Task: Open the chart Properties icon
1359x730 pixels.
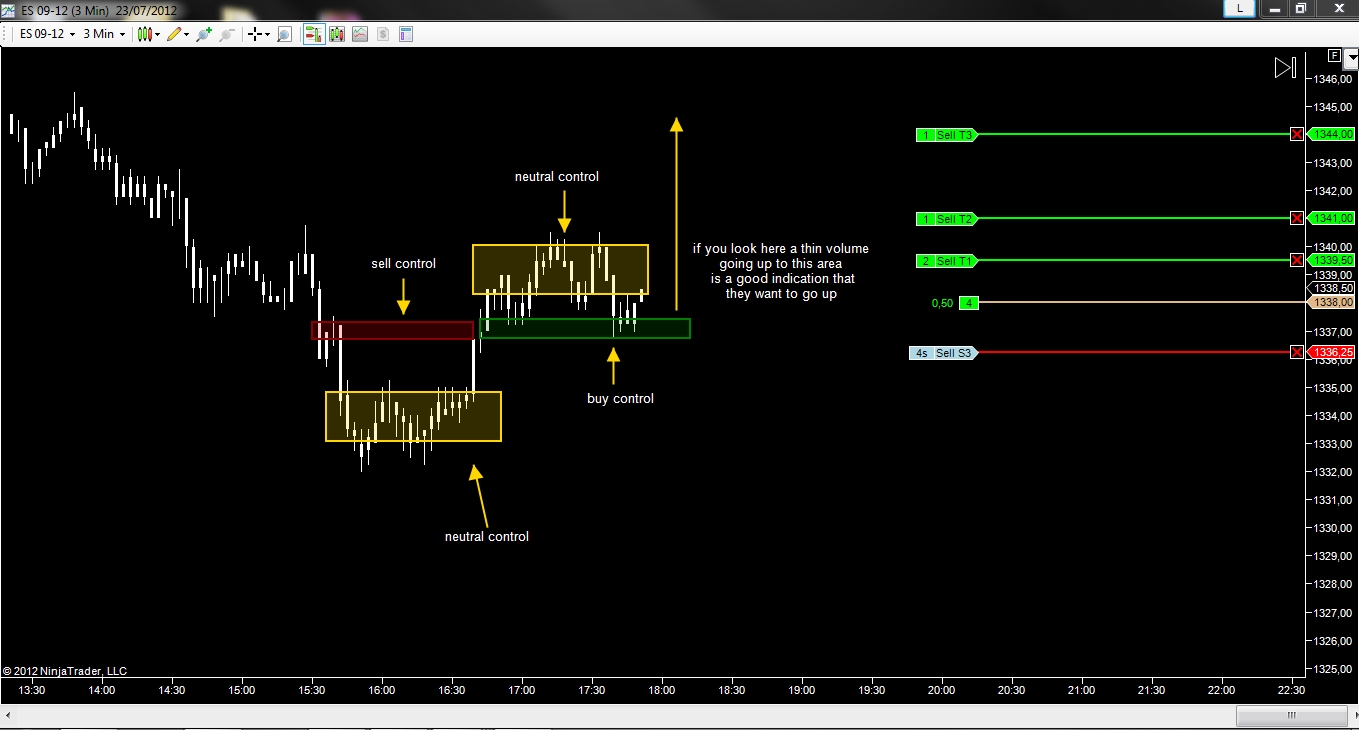Action: pyautogui.click(x=406, y=34)
